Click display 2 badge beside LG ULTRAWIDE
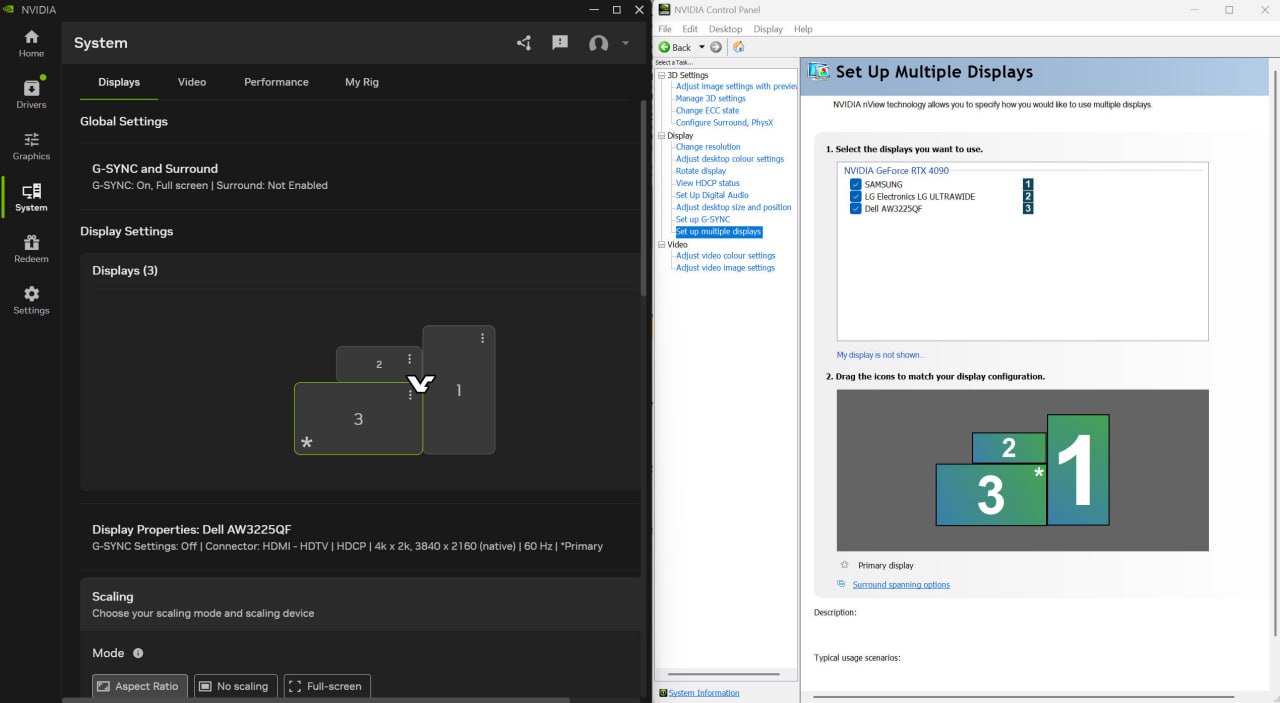Viewport: 1280px width, 703px height. (1028, 196)
